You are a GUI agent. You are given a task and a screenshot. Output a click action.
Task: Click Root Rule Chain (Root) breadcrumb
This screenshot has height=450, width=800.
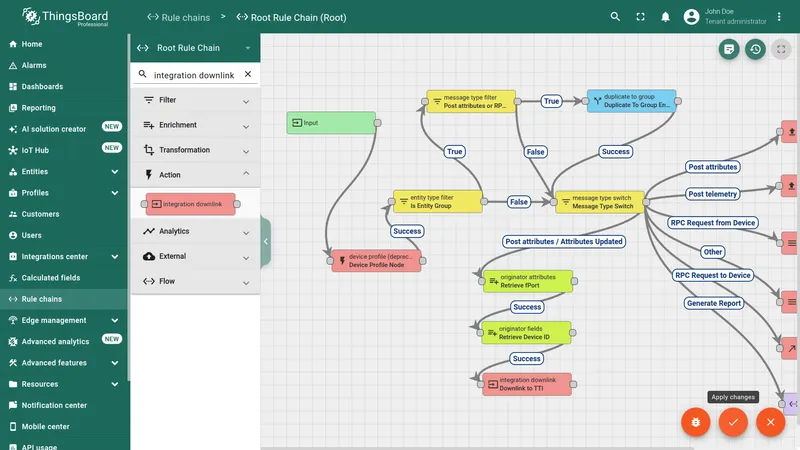pos(291,17)
